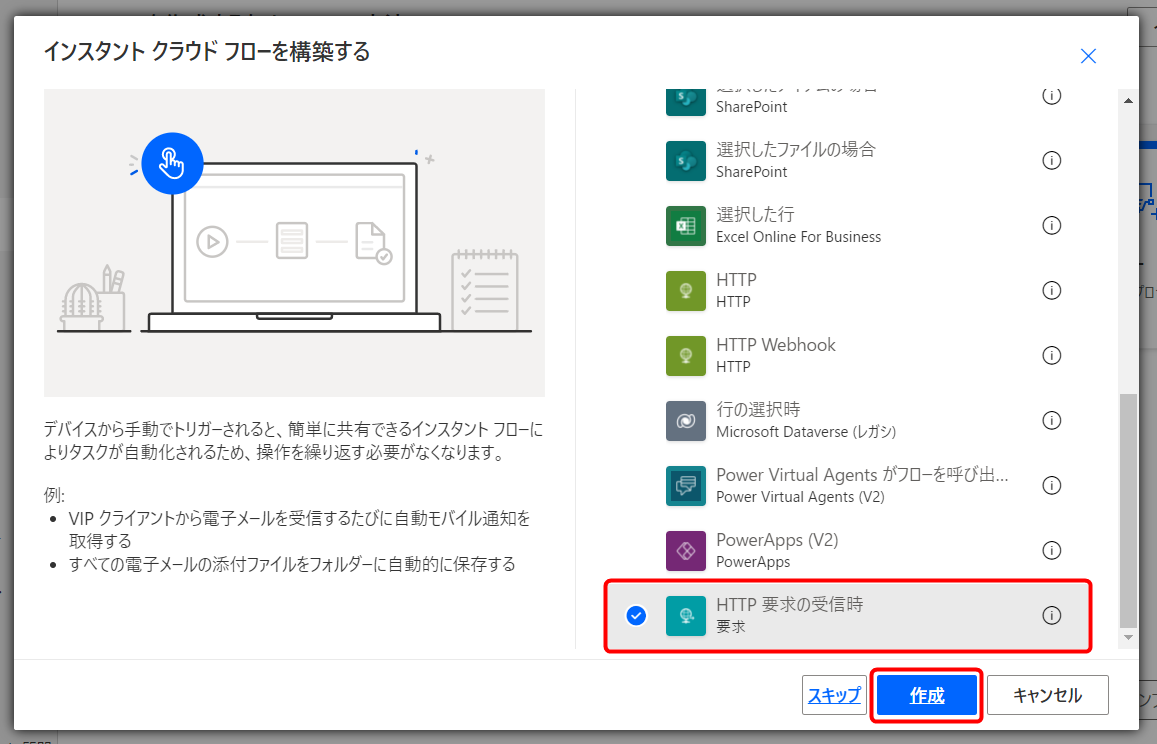Select the 選択した行 trigger text
This screenshot has width=1157, height=744.
point(755,214)
